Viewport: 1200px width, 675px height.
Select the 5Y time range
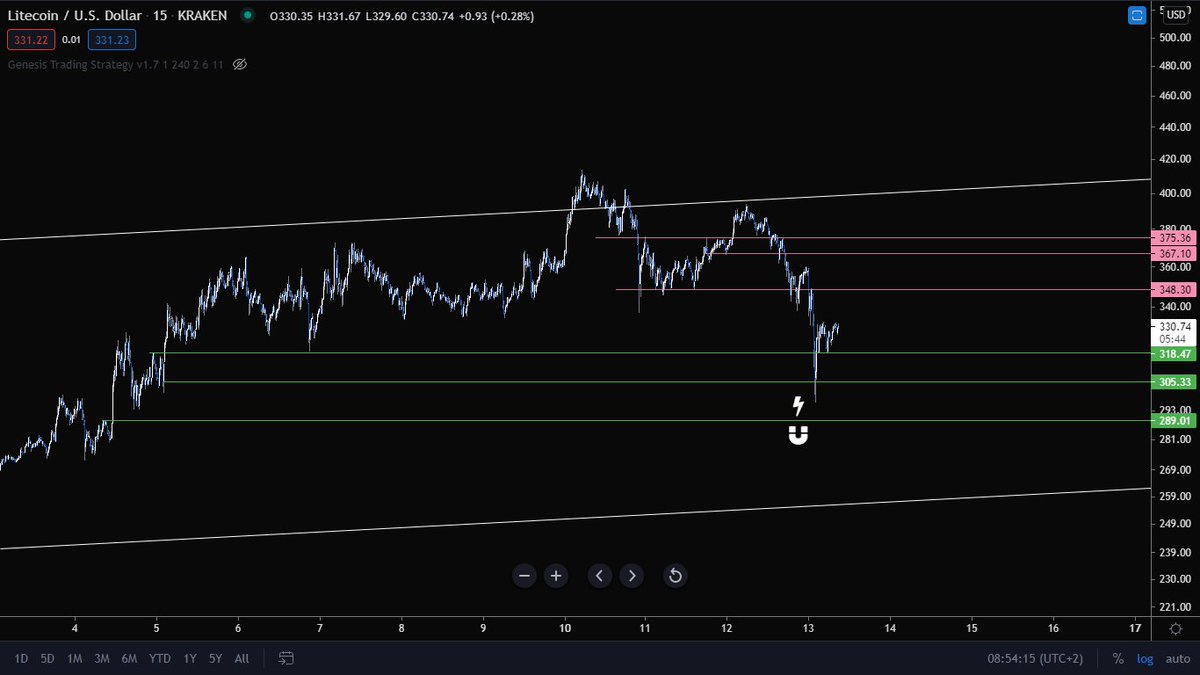point(215,658)
